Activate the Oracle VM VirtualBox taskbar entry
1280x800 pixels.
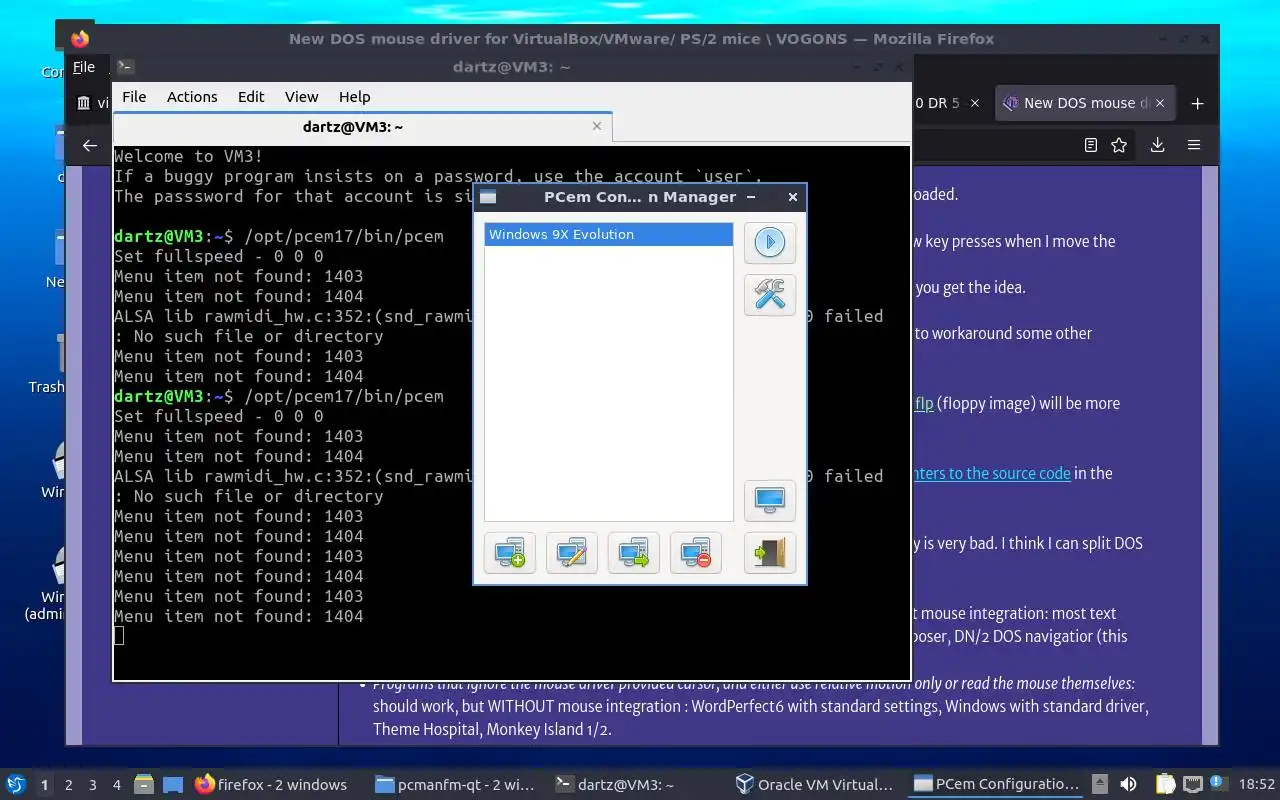pos(815,785)
